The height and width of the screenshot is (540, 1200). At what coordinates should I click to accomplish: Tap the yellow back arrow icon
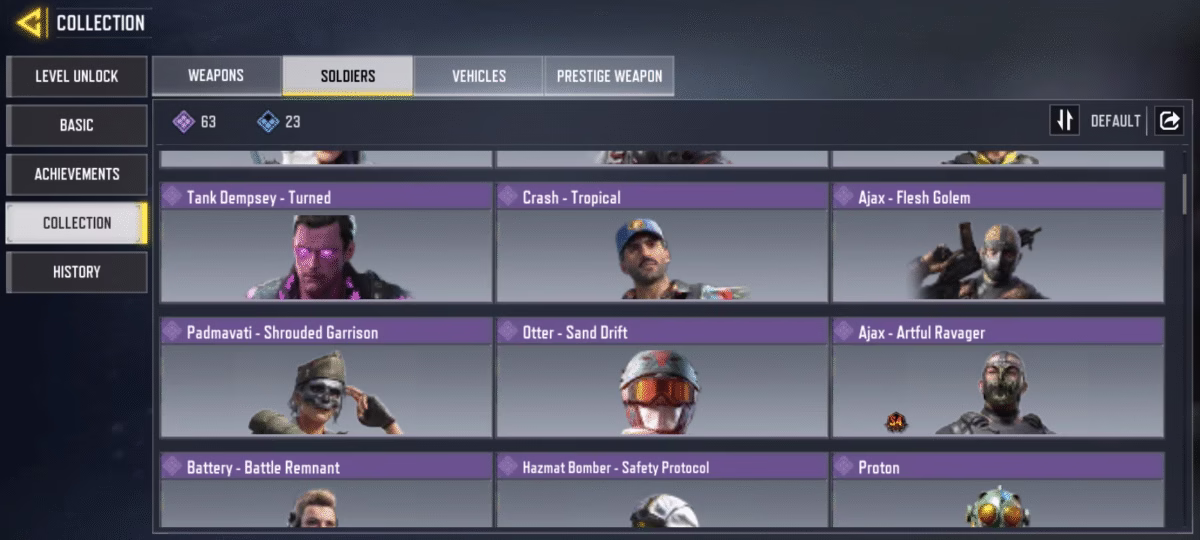(30, 22)
